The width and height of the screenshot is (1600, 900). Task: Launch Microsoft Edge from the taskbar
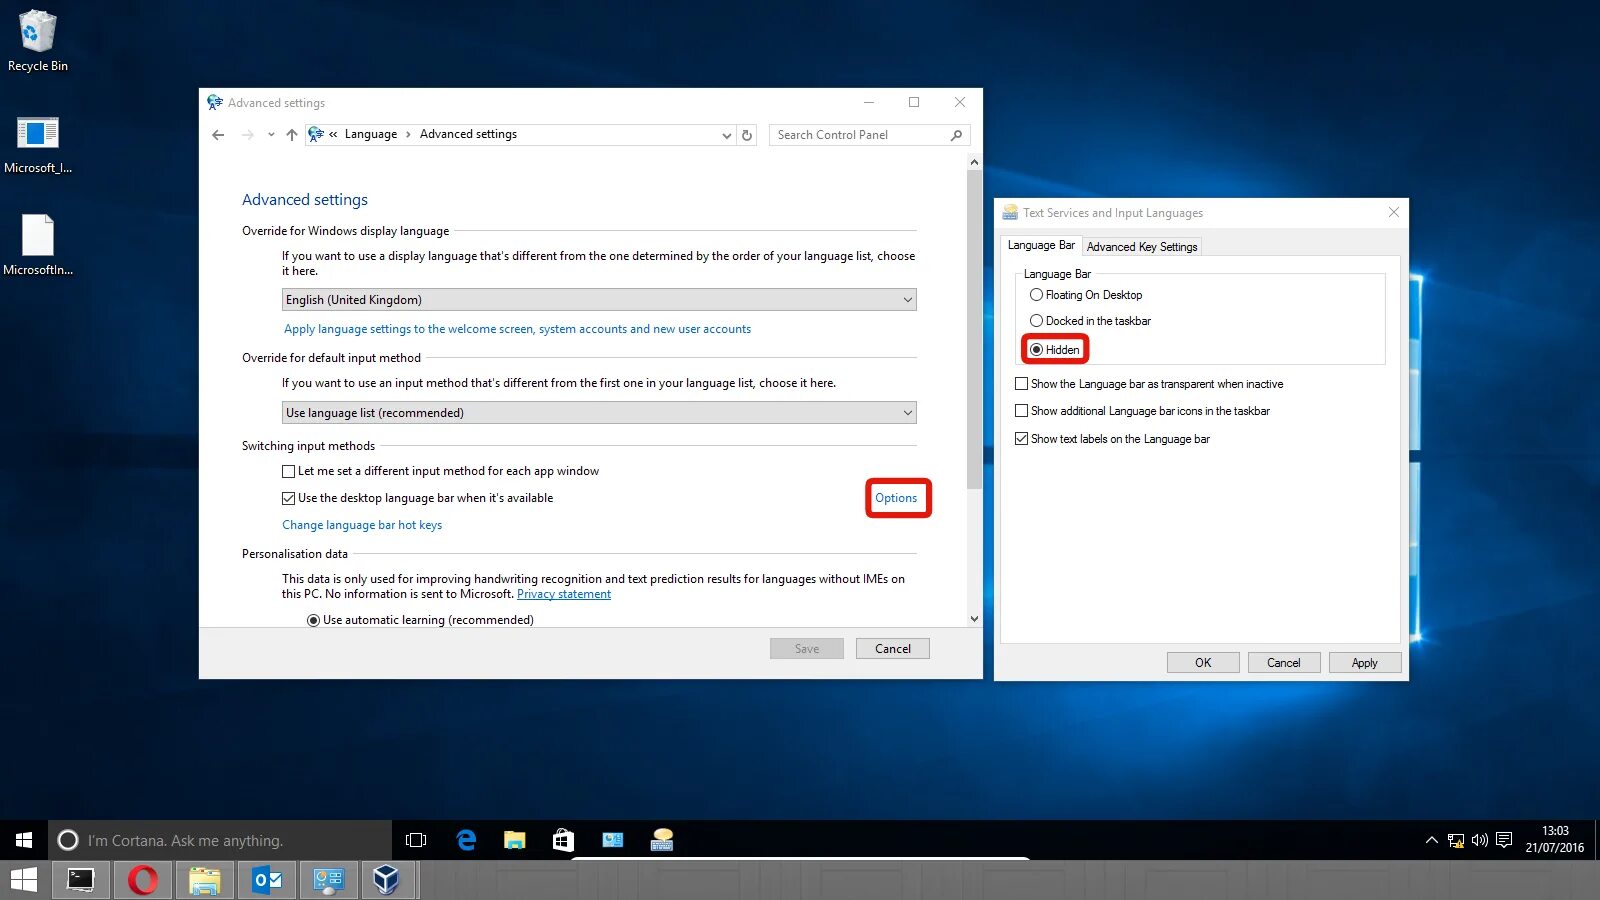coord(466,840)
